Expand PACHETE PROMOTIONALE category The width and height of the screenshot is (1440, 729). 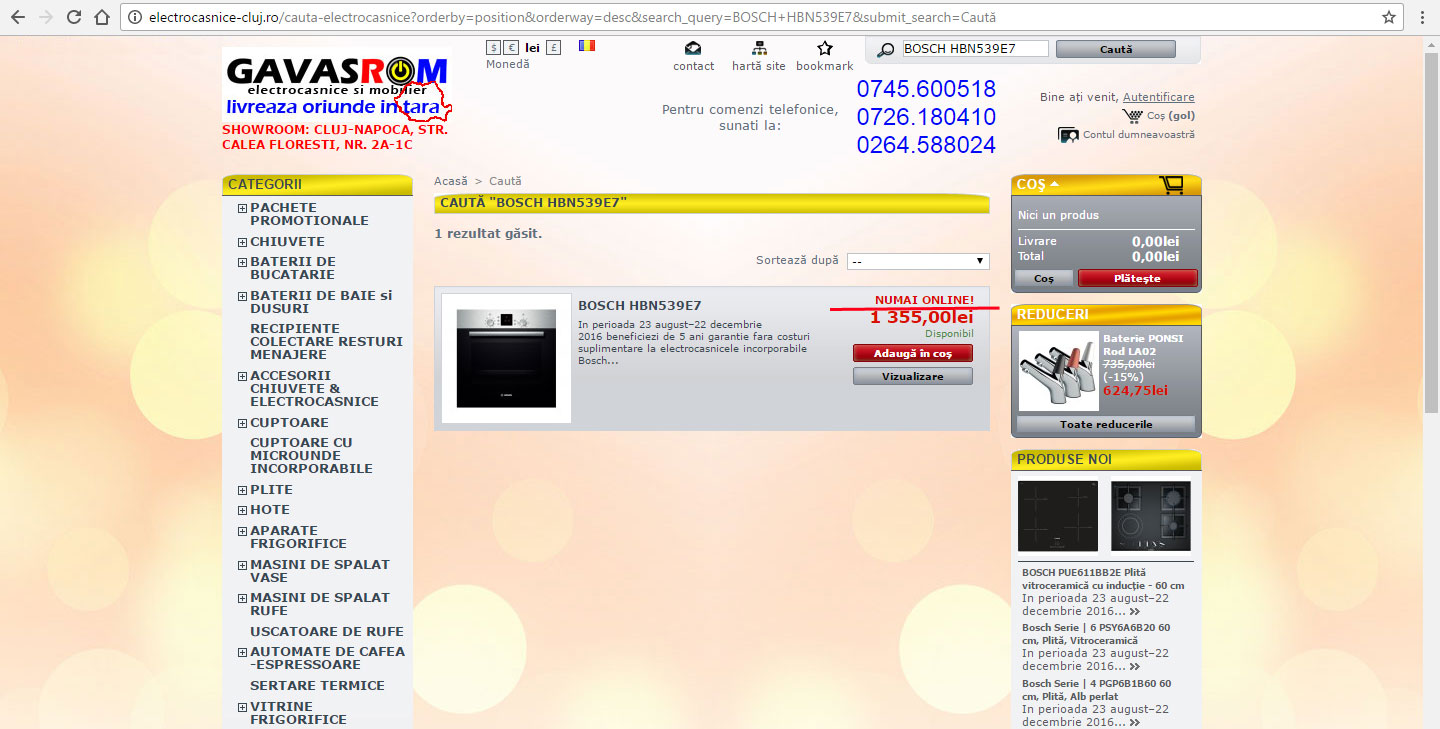pos(242,209)
